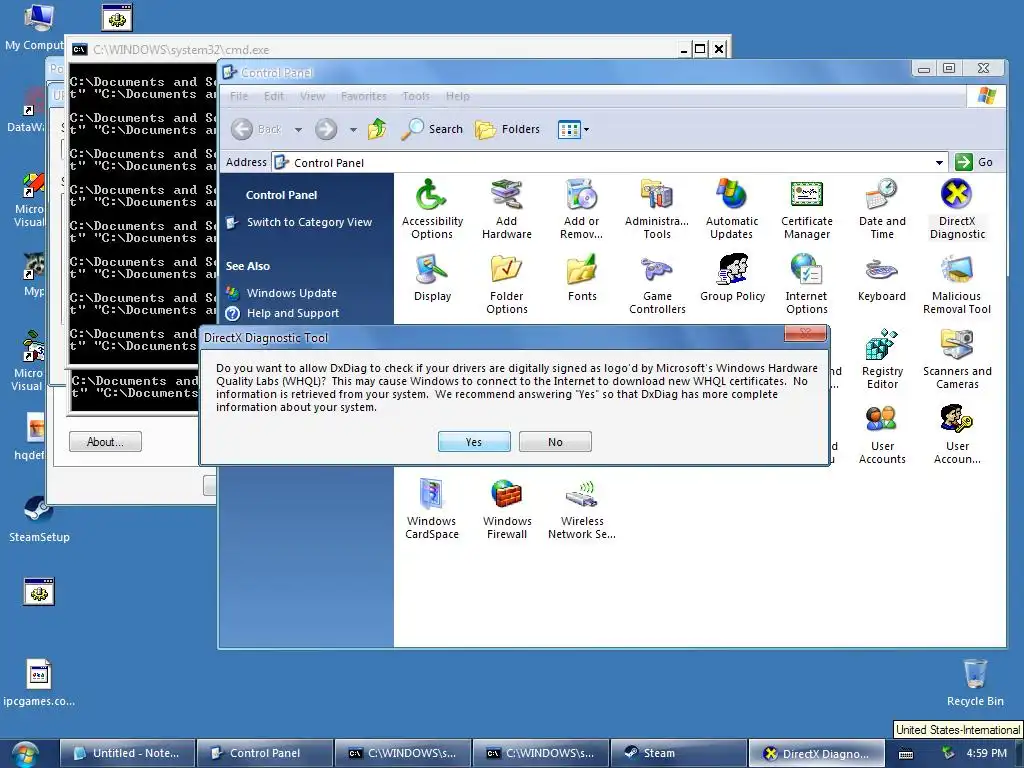Image resolution: width=1024 pixels, height=768 pixels.
Task: Switch to Category View link
Action: coord(309,222)
